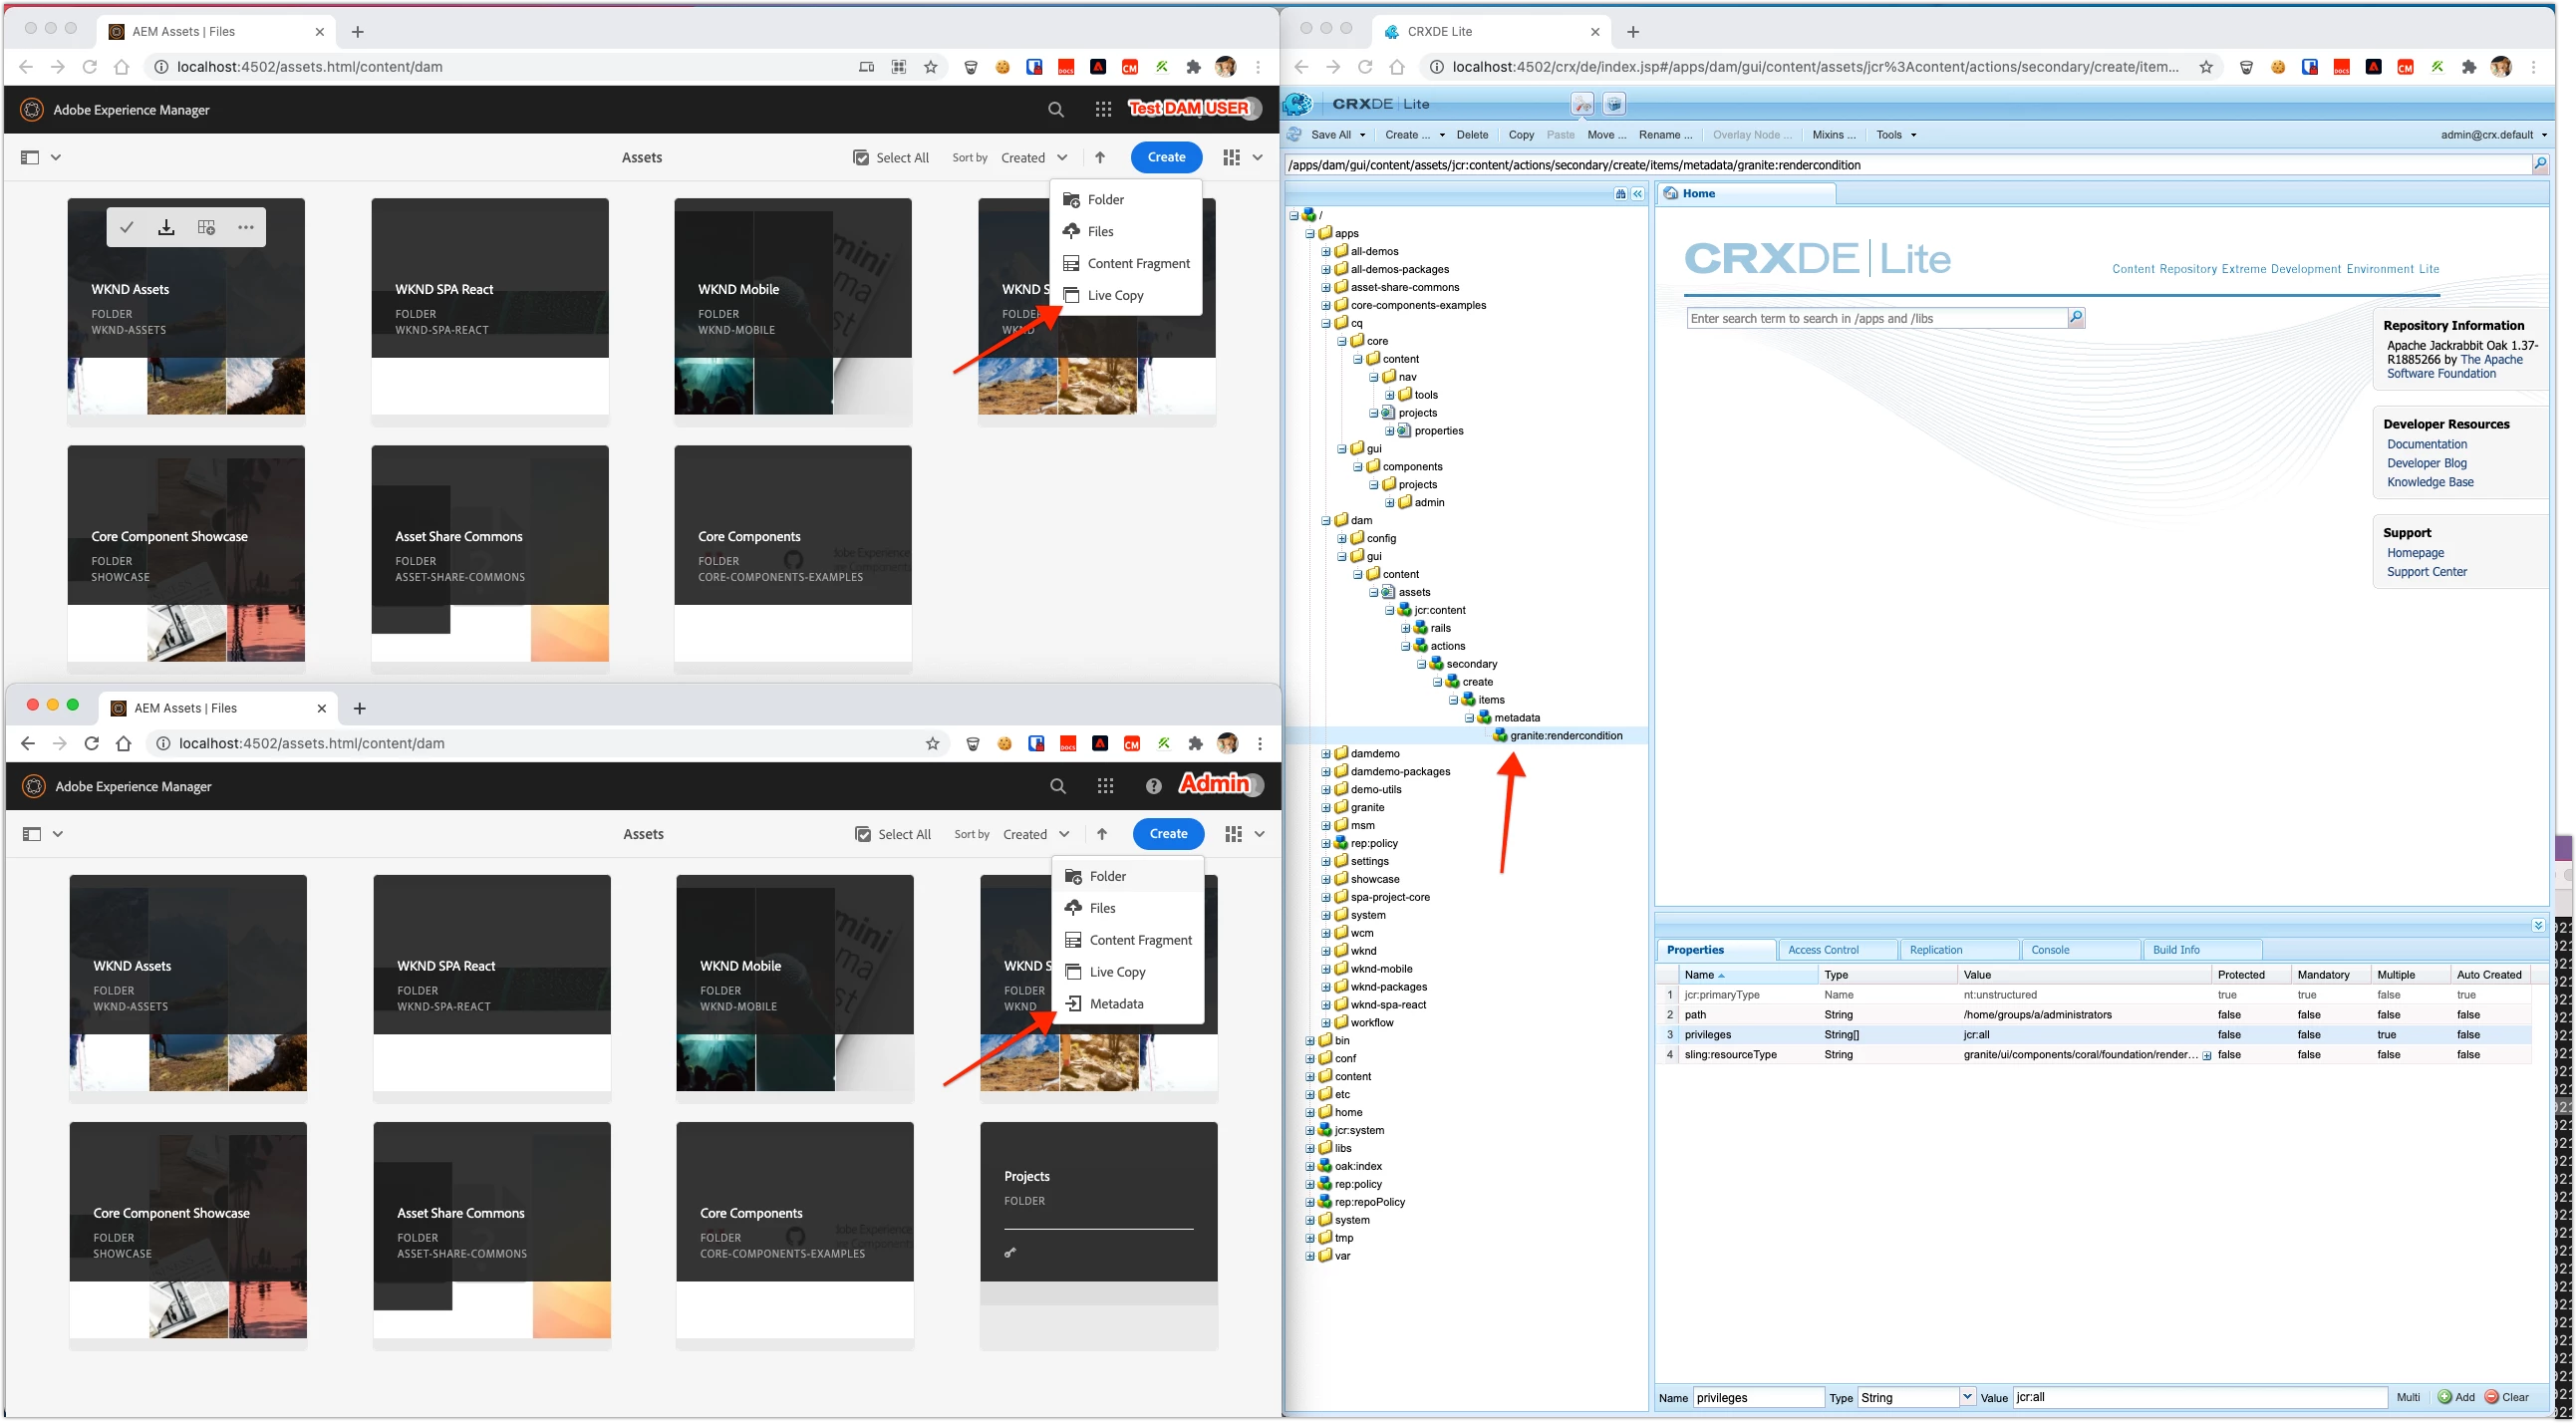Image resolution: width=2576 pixels, height=1423 pixels.
Task: Click the Help question mark icon
Action: pos(1153,787)
